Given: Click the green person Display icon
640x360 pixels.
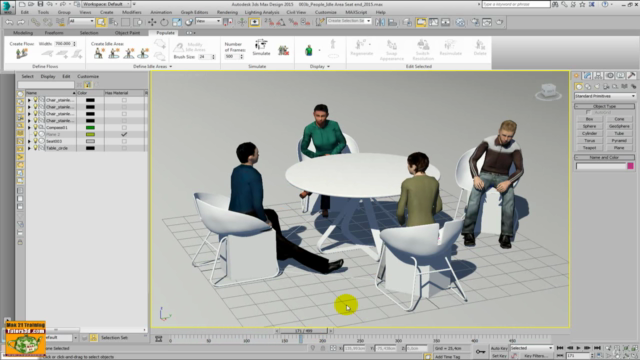Looking at the screenshot, I should point(309,50).
